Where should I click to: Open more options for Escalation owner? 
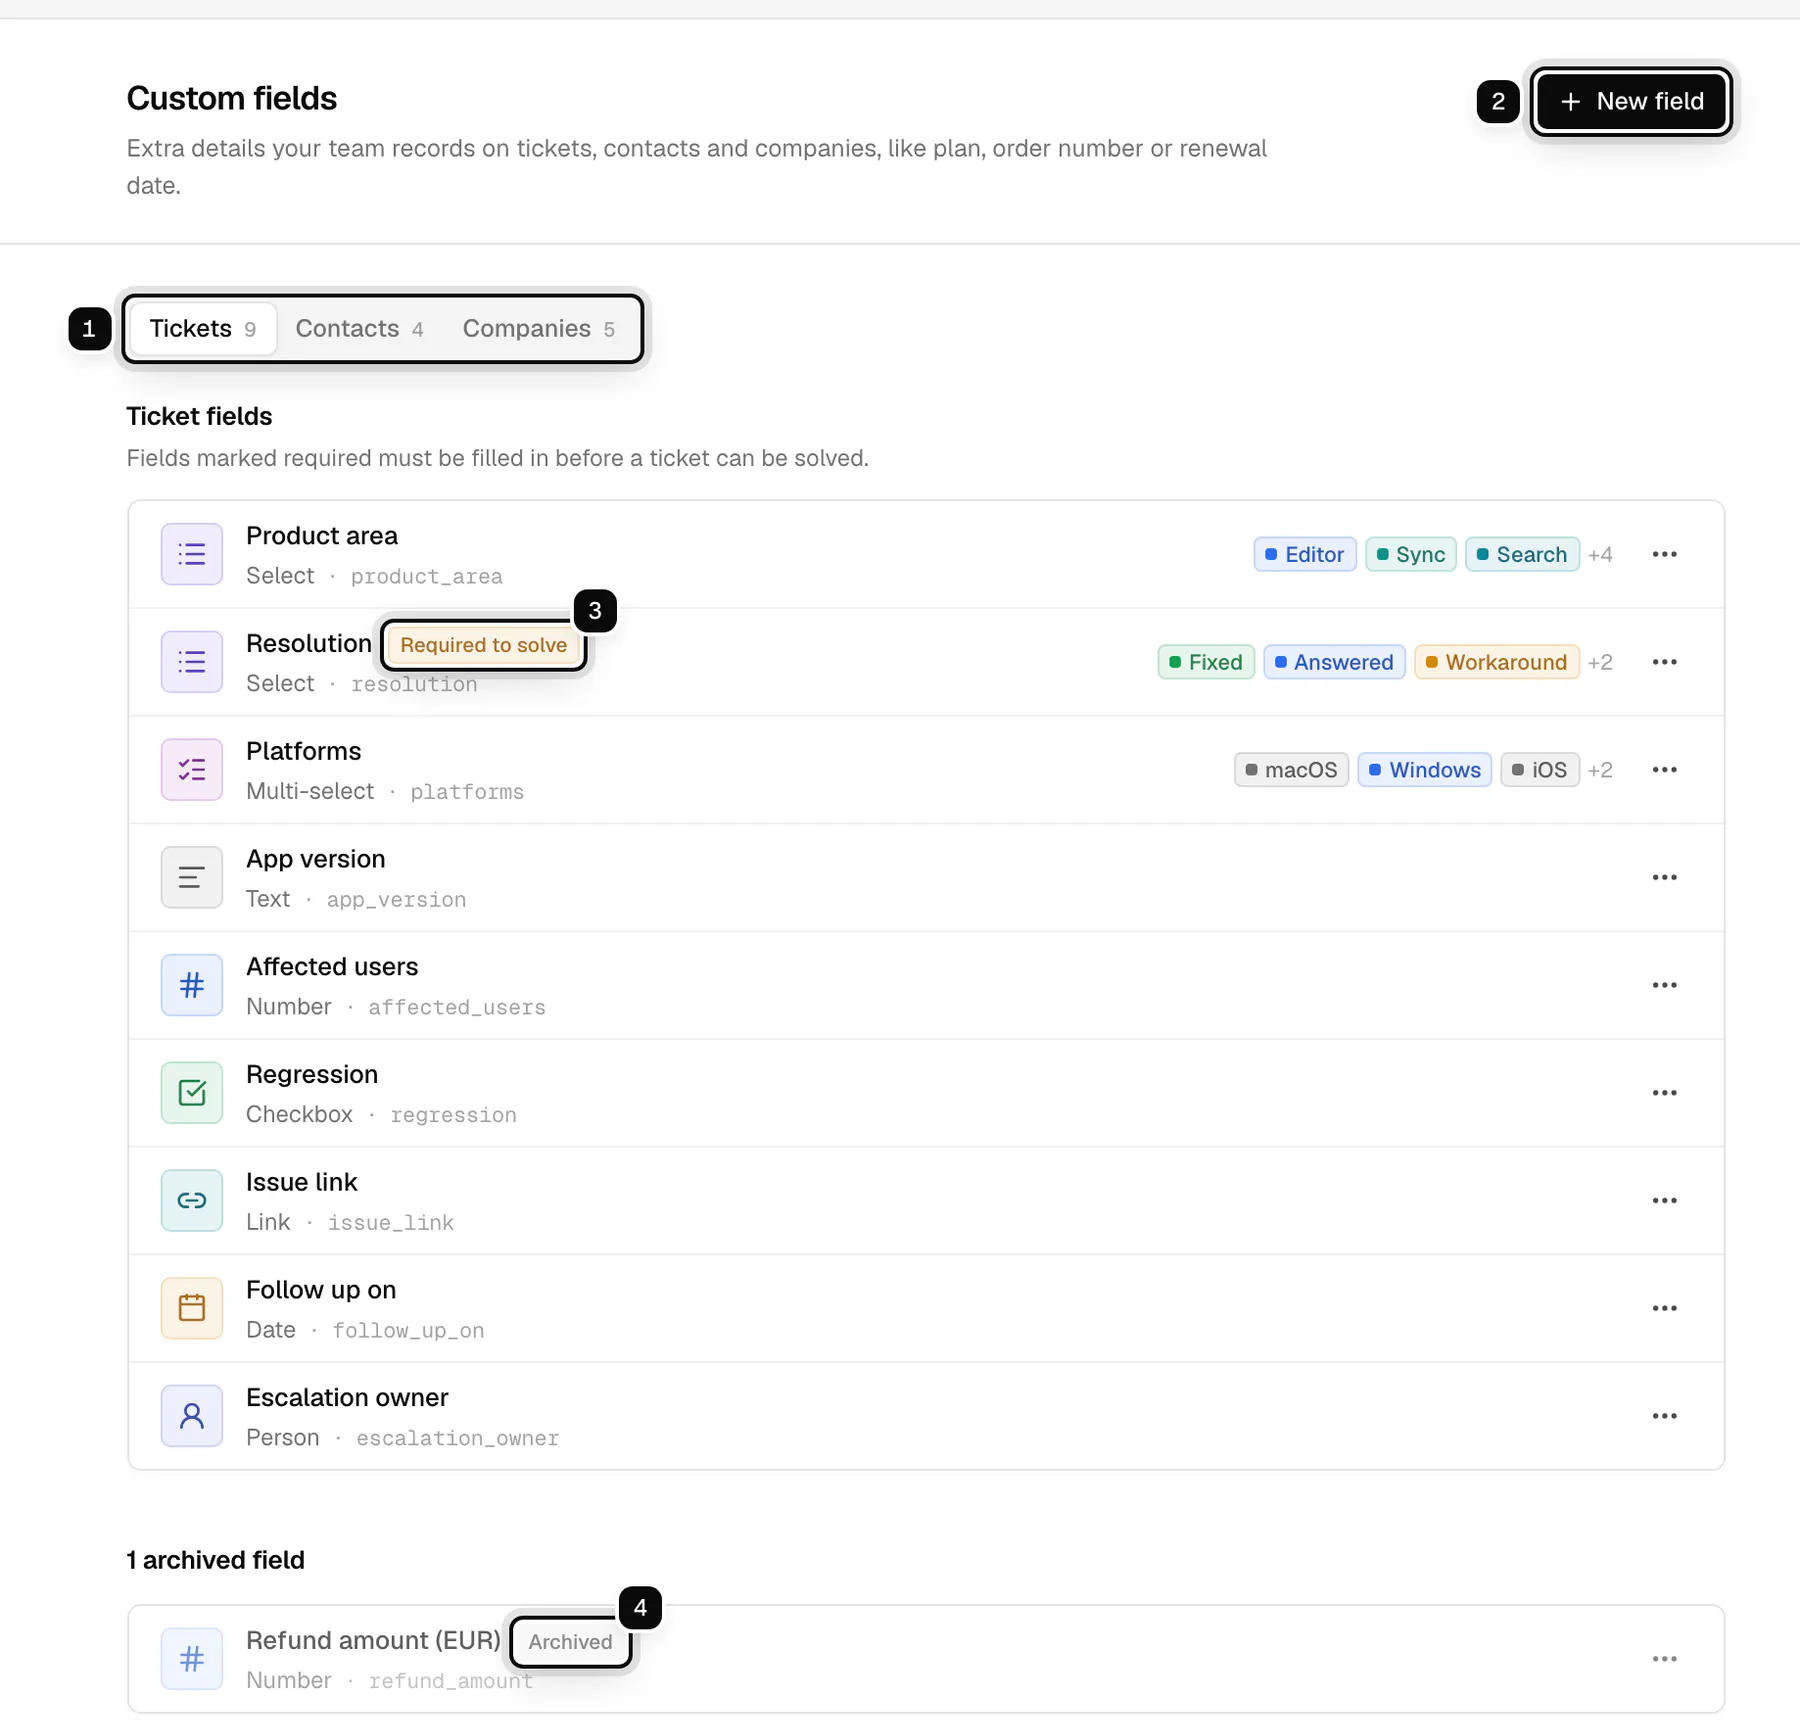click(1665, 1416)
